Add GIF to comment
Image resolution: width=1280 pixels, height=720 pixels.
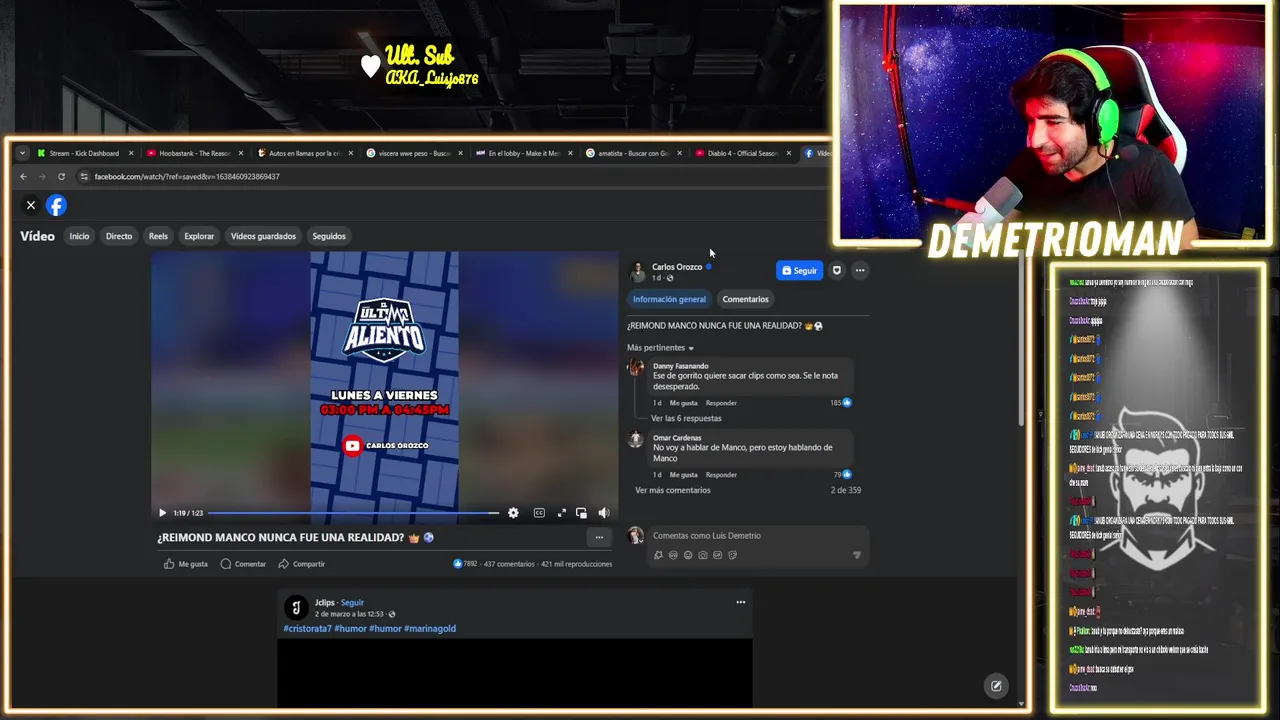(718, 555)
